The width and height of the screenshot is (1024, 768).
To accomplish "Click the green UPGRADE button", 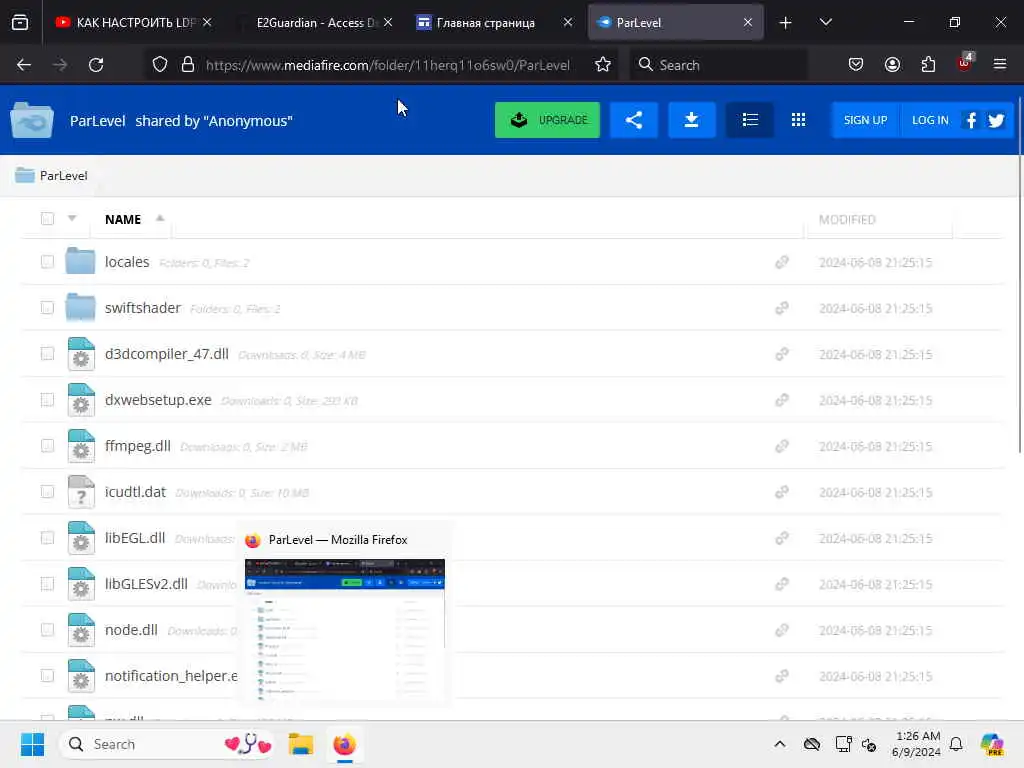I will point(547,120).
